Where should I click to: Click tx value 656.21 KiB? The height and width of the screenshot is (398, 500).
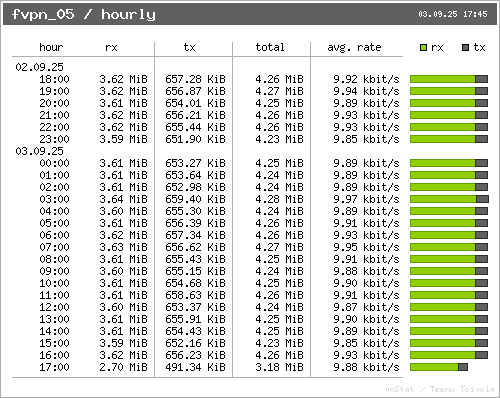tap(195, 115)
